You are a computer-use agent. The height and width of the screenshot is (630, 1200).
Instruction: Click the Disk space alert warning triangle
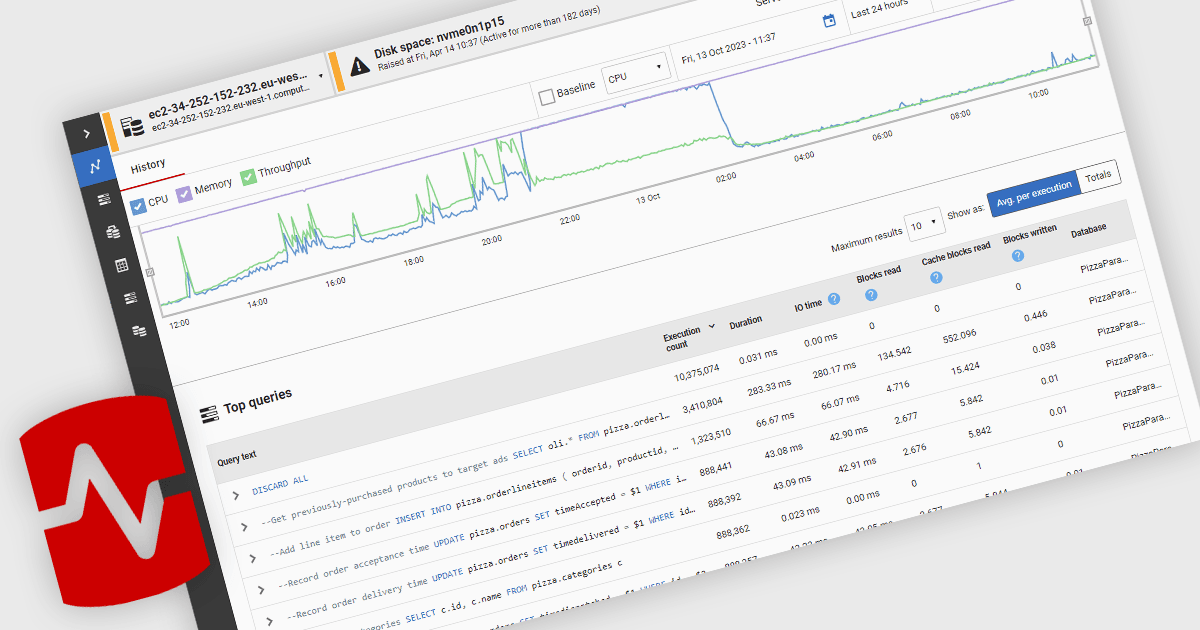[x=360, y=66]
